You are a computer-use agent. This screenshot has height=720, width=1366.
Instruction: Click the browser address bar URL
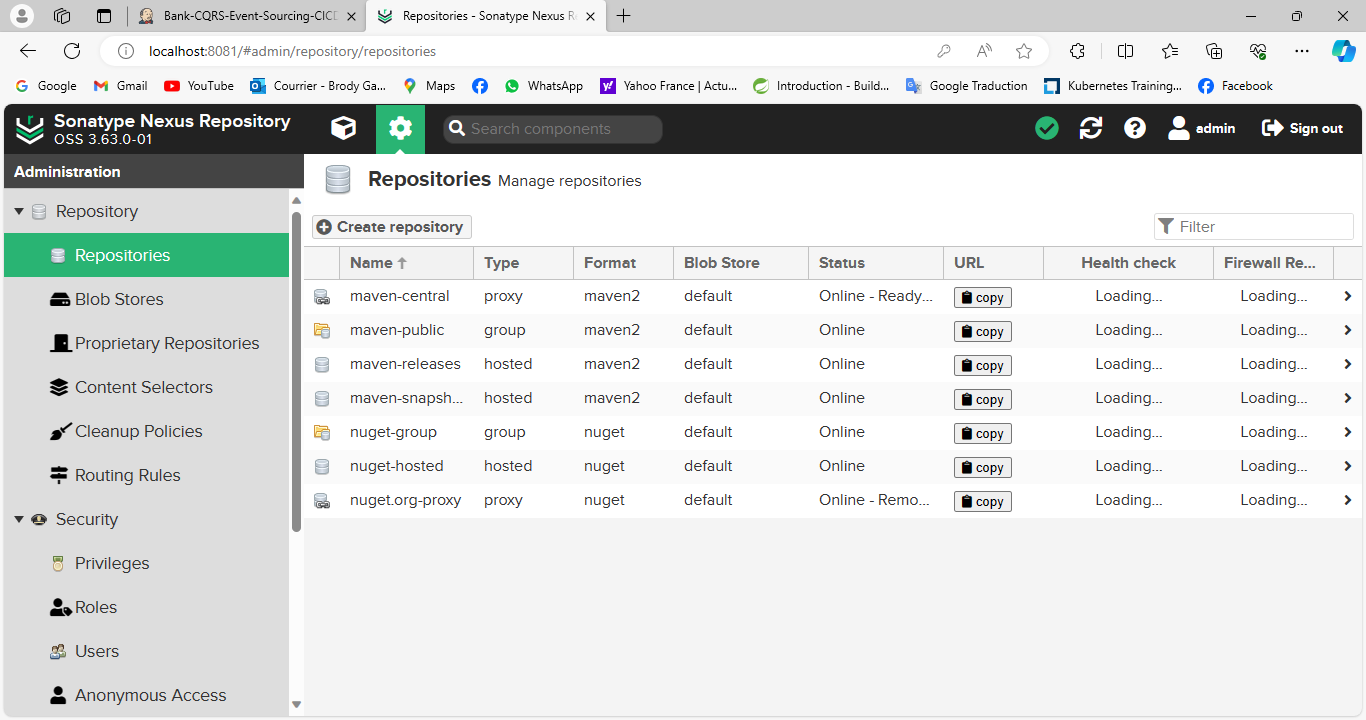tap(292, 51)
